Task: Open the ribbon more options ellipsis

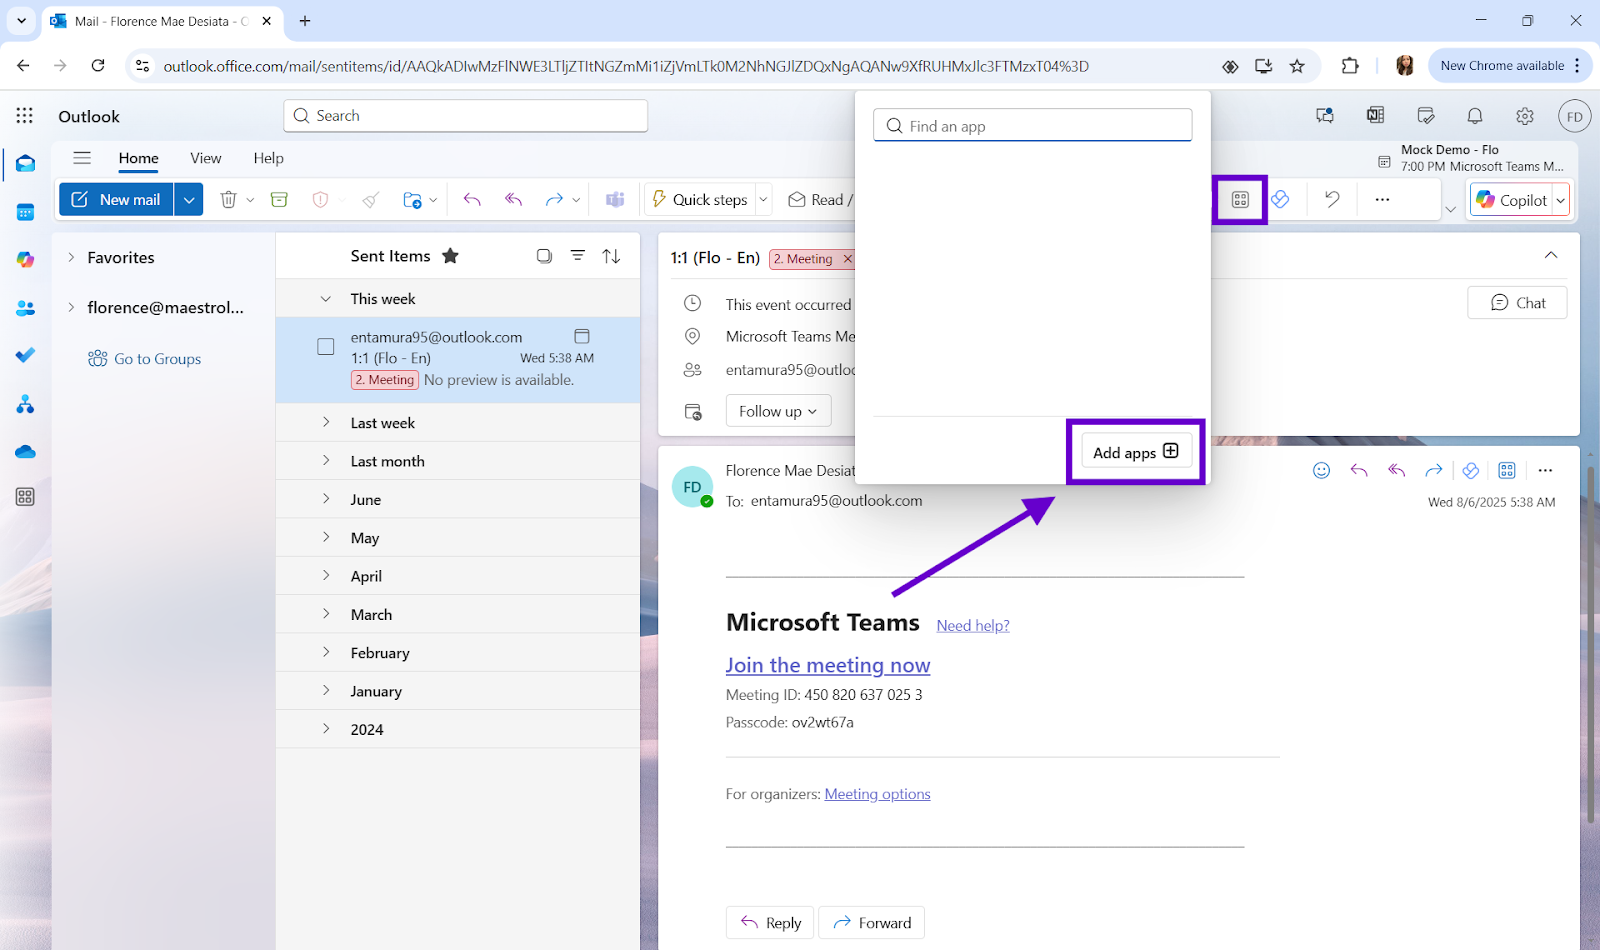Action: point(1382,200)
